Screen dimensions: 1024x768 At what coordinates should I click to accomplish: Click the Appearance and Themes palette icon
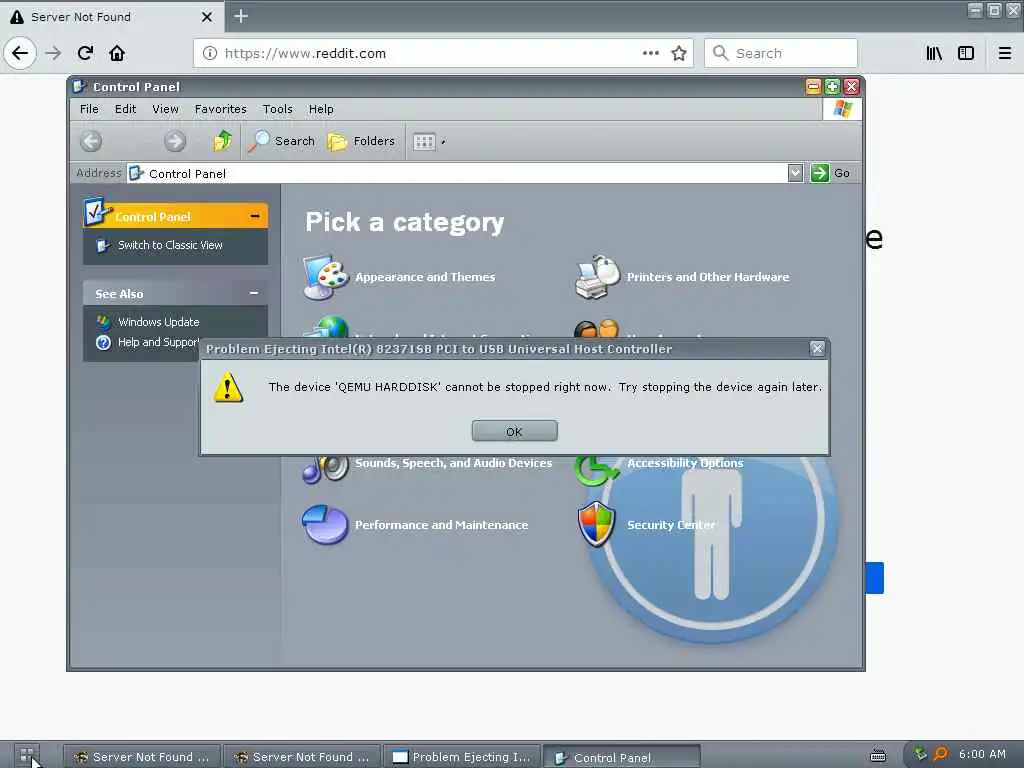(326, 277)
